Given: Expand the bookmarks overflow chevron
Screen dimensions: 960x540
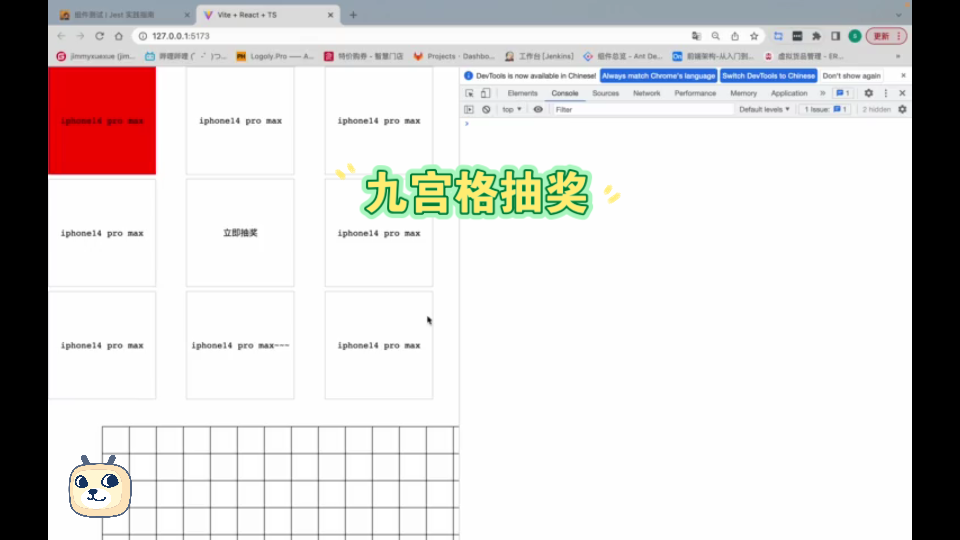Looking at the screenshot, I should tap(898, 56).
